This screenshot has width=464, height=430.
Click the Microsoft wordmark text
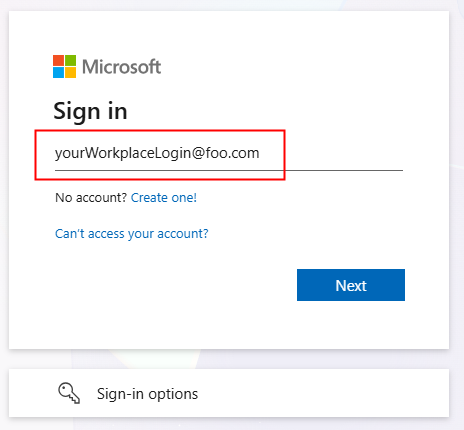[122, 67]
